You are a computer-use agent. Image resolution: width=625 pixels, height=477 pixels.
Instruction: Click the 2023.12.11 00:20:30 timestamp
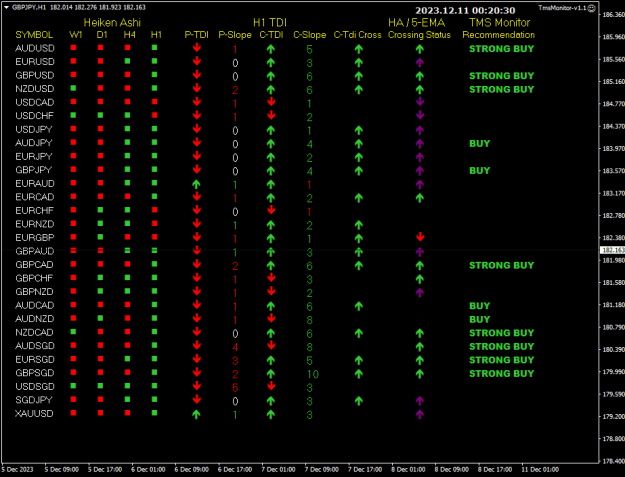[x=465, y=10]
